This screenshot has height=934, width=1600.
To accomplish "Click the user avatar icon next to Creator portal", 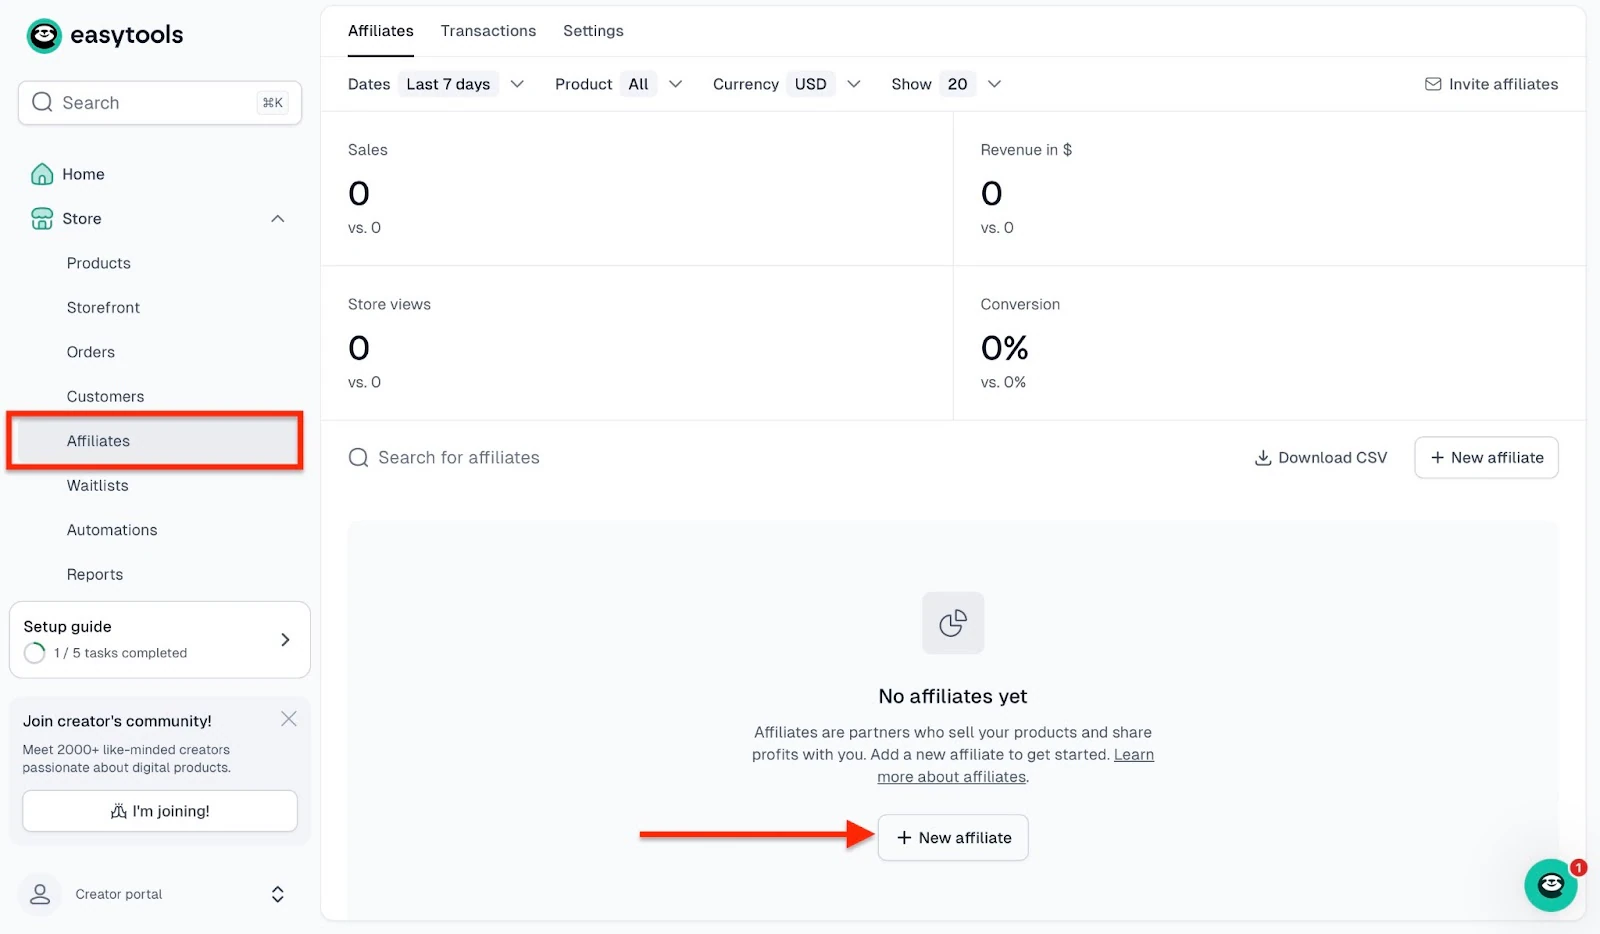I will coord(40,894).
